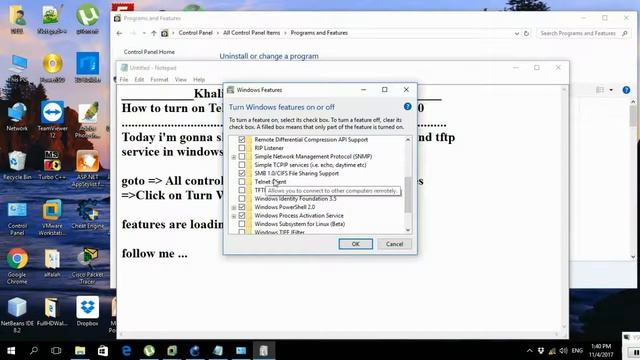Viewport: 640px width, 360px height.
Task: Open Notepad View menu
Action: tap(180, 80)
